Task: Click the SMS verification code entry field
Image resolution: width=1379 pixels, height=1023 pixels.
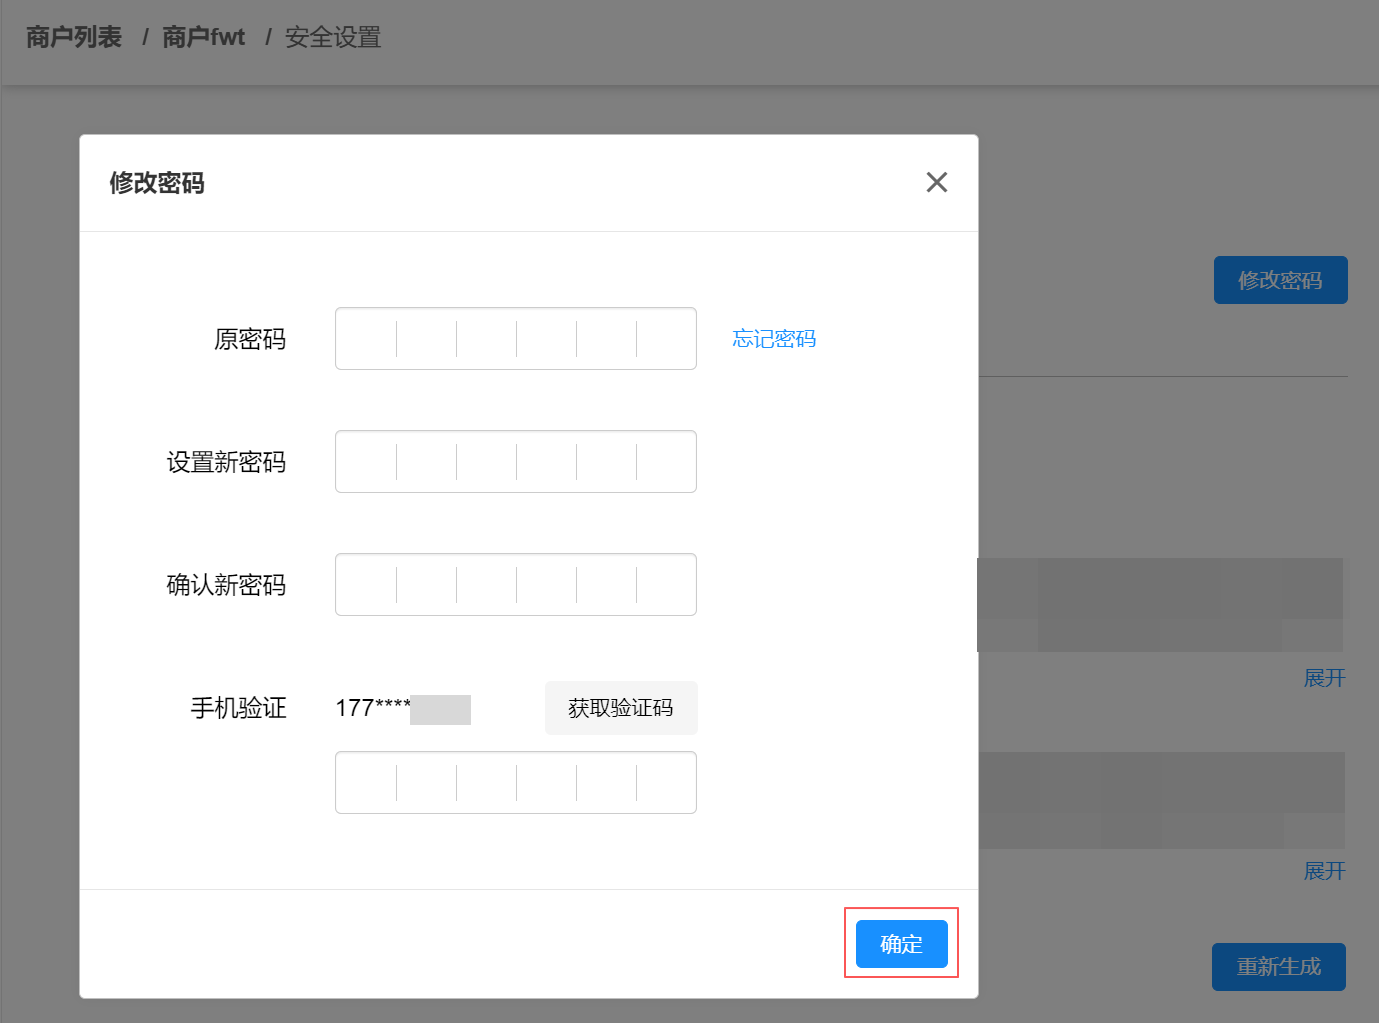Action: [x=515, y=782]
